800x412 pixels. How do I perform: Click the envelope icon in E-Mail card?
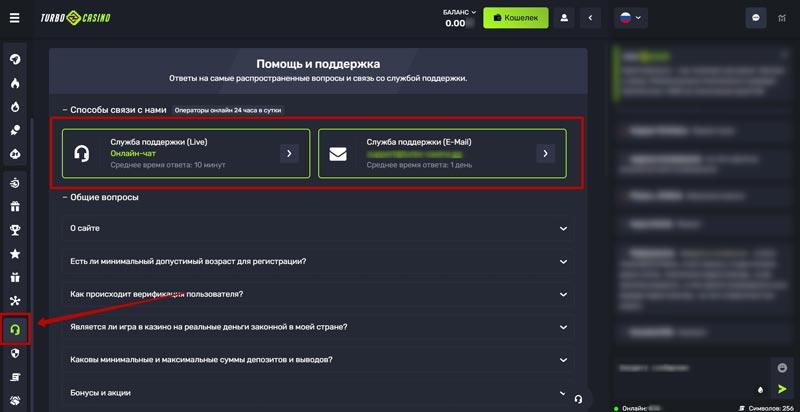click(338, 154)
